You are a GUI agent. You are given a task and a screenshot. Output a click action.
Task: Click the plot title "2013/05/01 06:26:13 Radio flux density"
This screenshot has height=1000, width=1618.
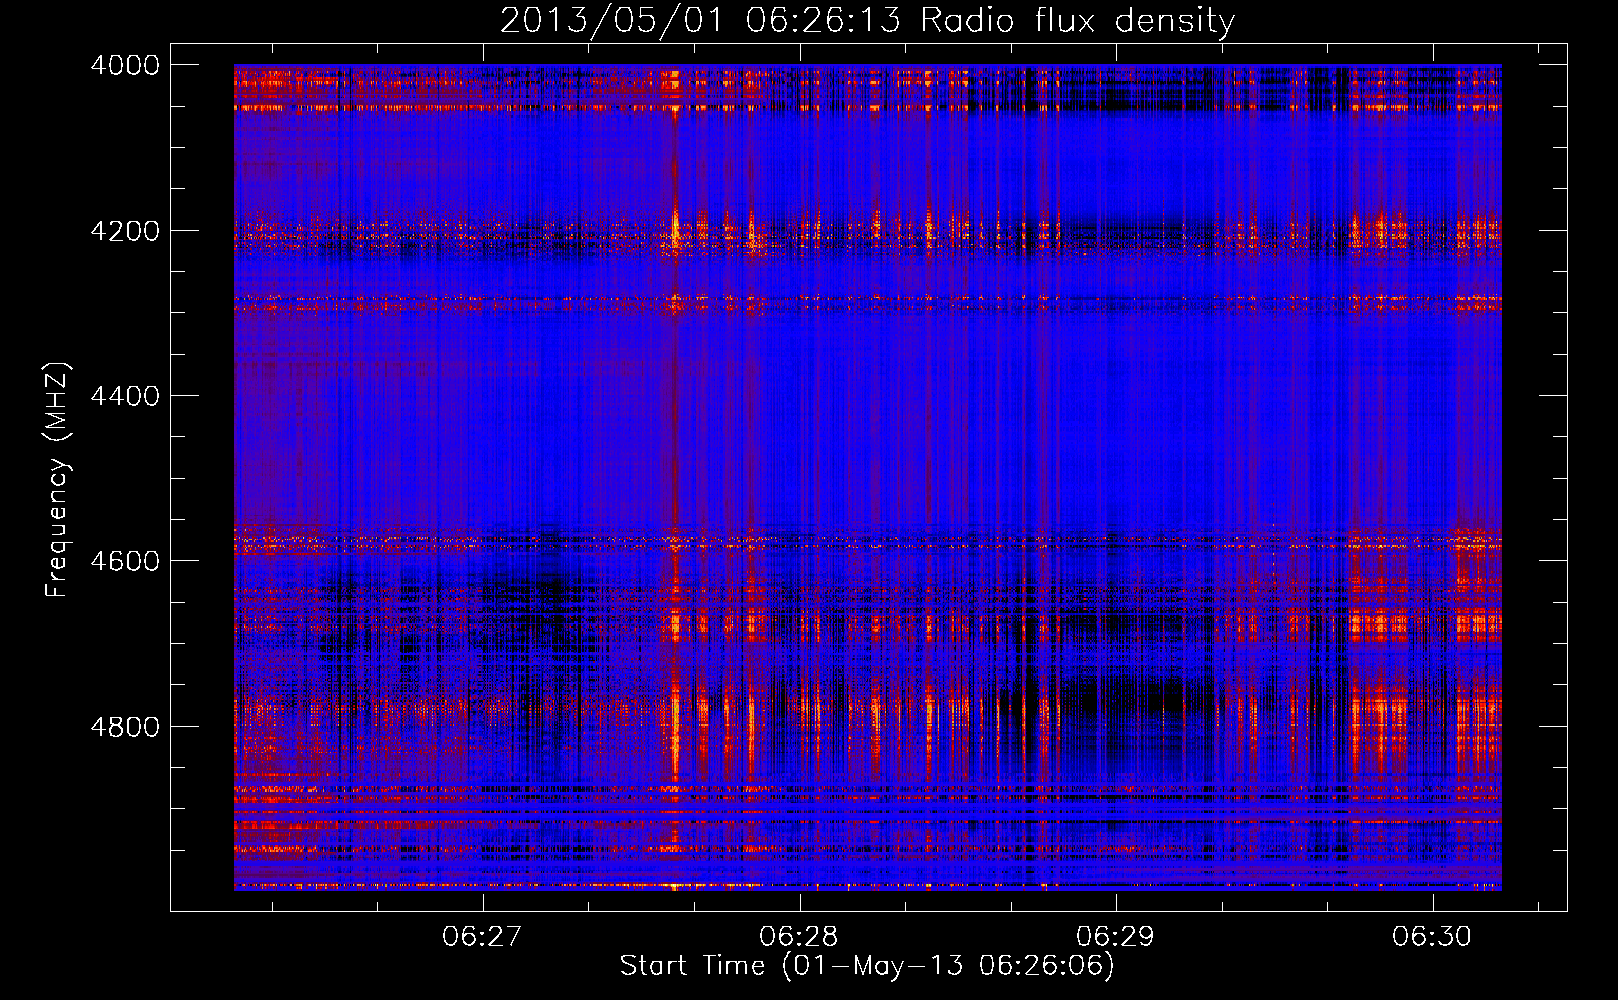[x=867, y=21]
